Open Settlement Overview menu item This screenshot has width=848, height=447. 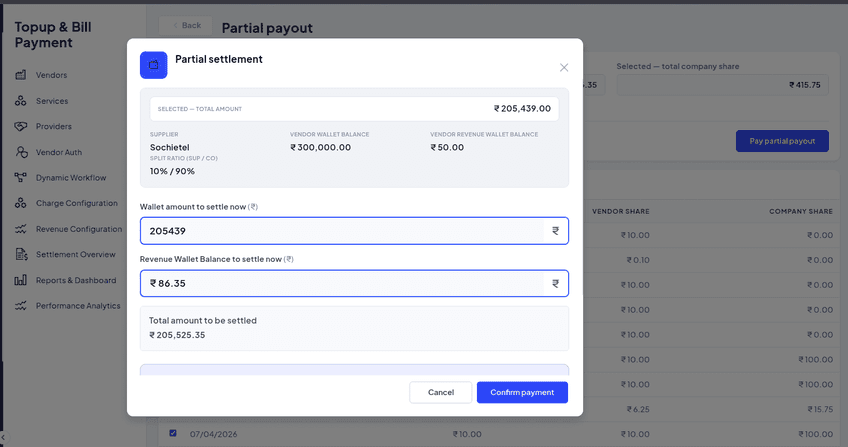coord(75,255)
